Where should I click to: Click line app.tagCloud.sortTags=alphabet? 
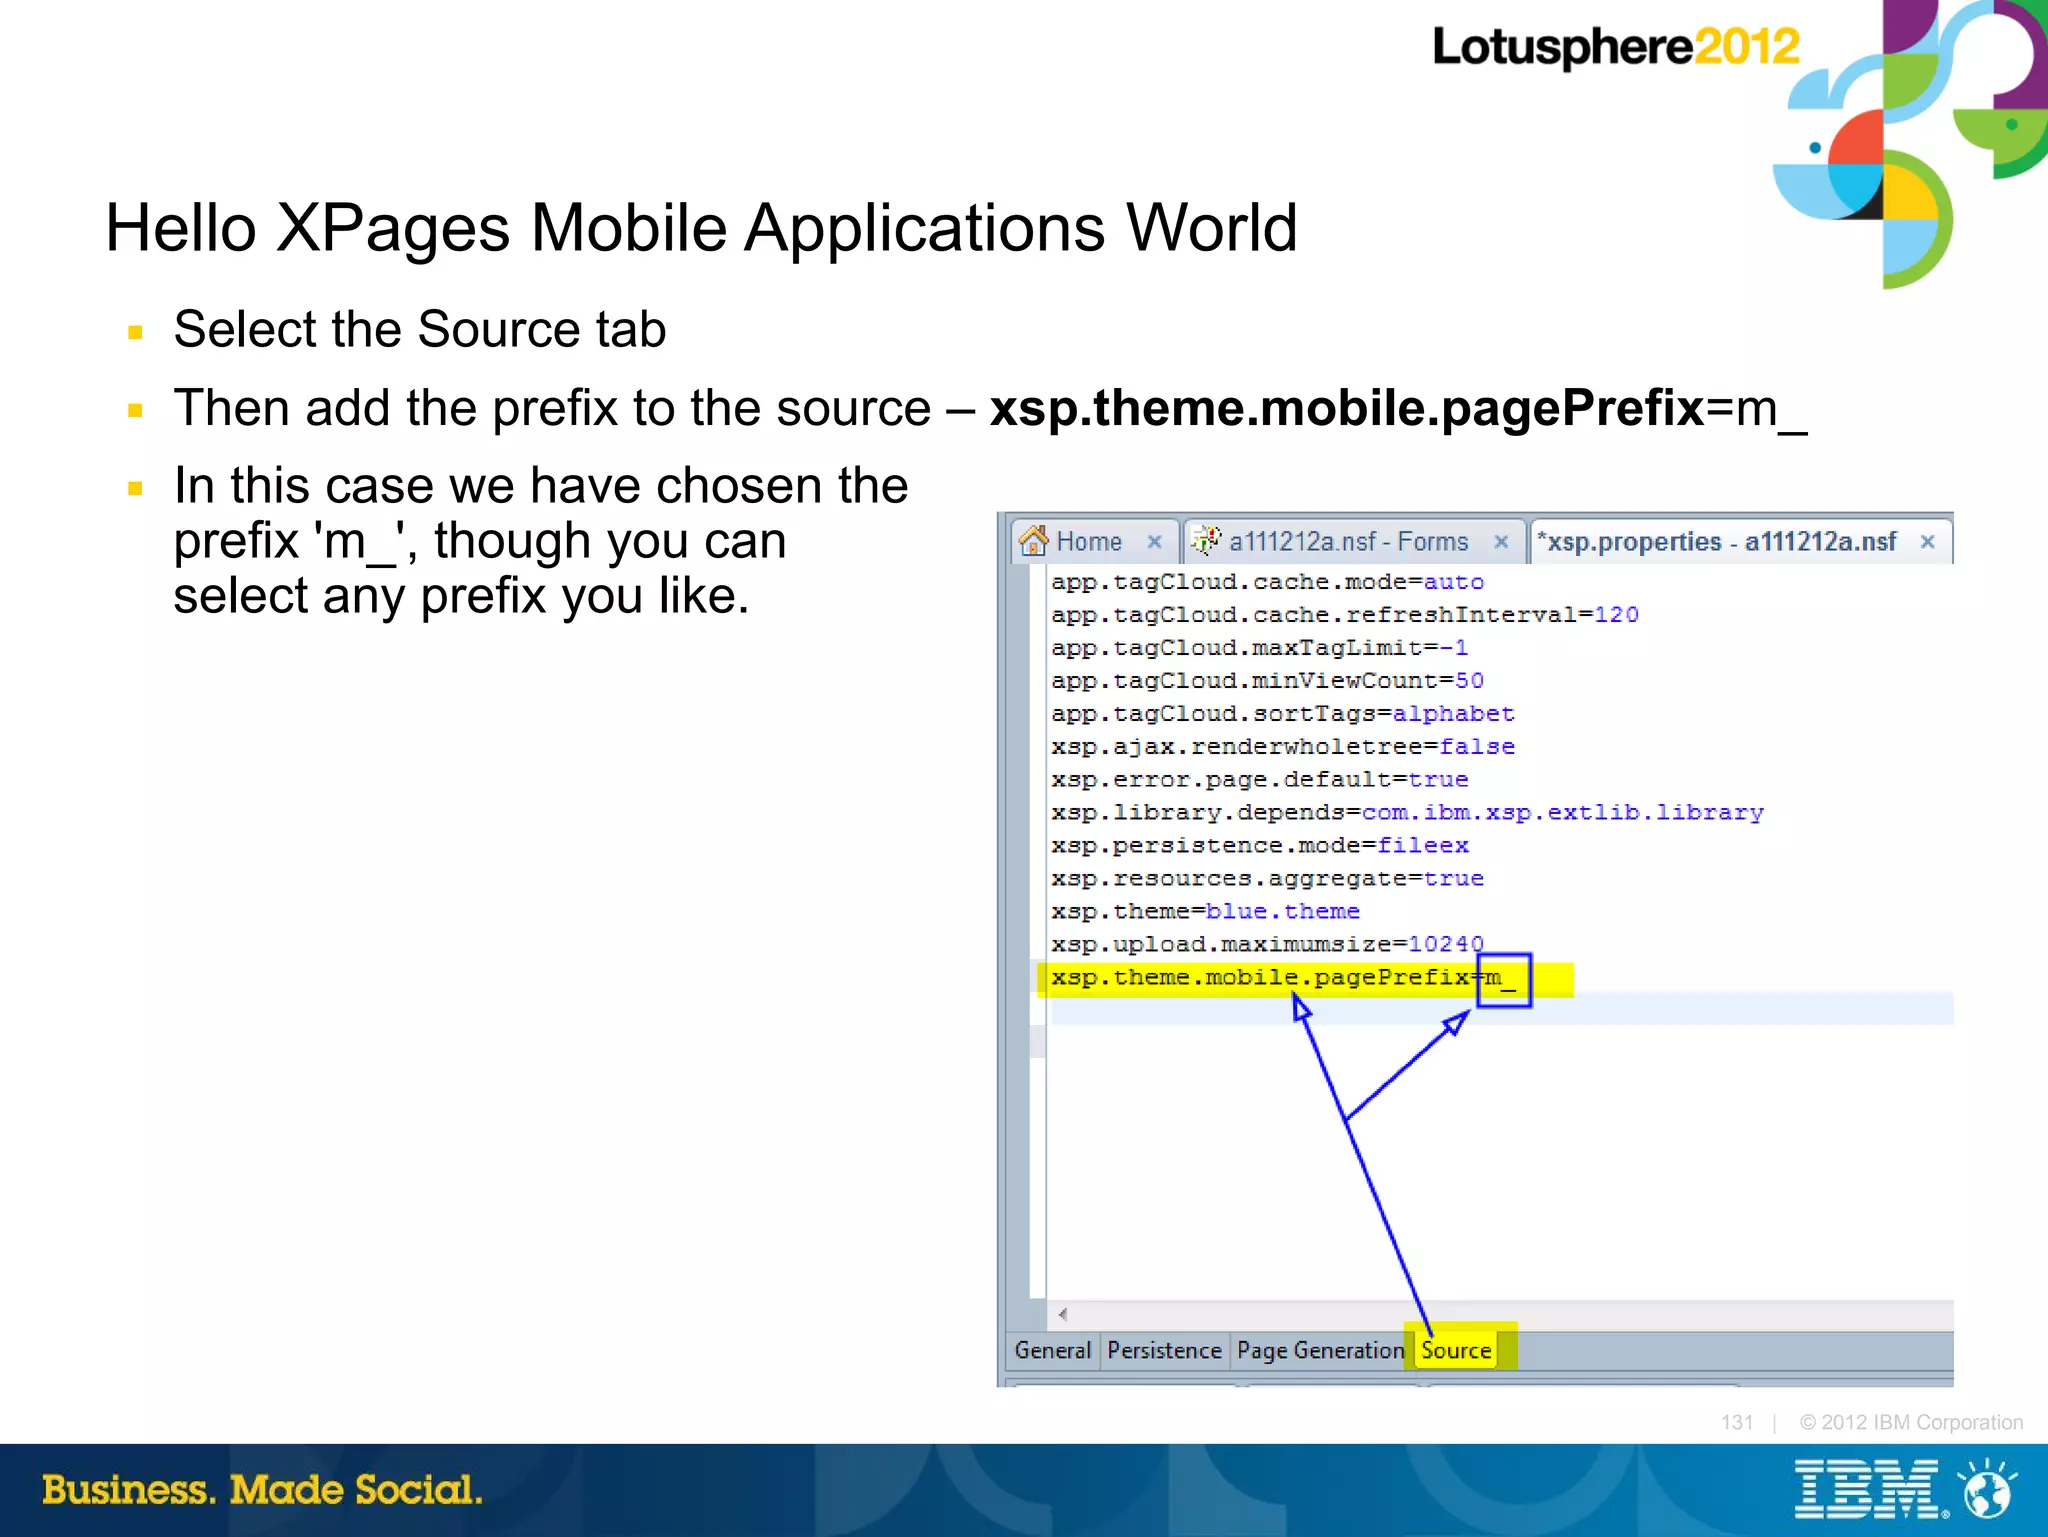point(1283,714)
